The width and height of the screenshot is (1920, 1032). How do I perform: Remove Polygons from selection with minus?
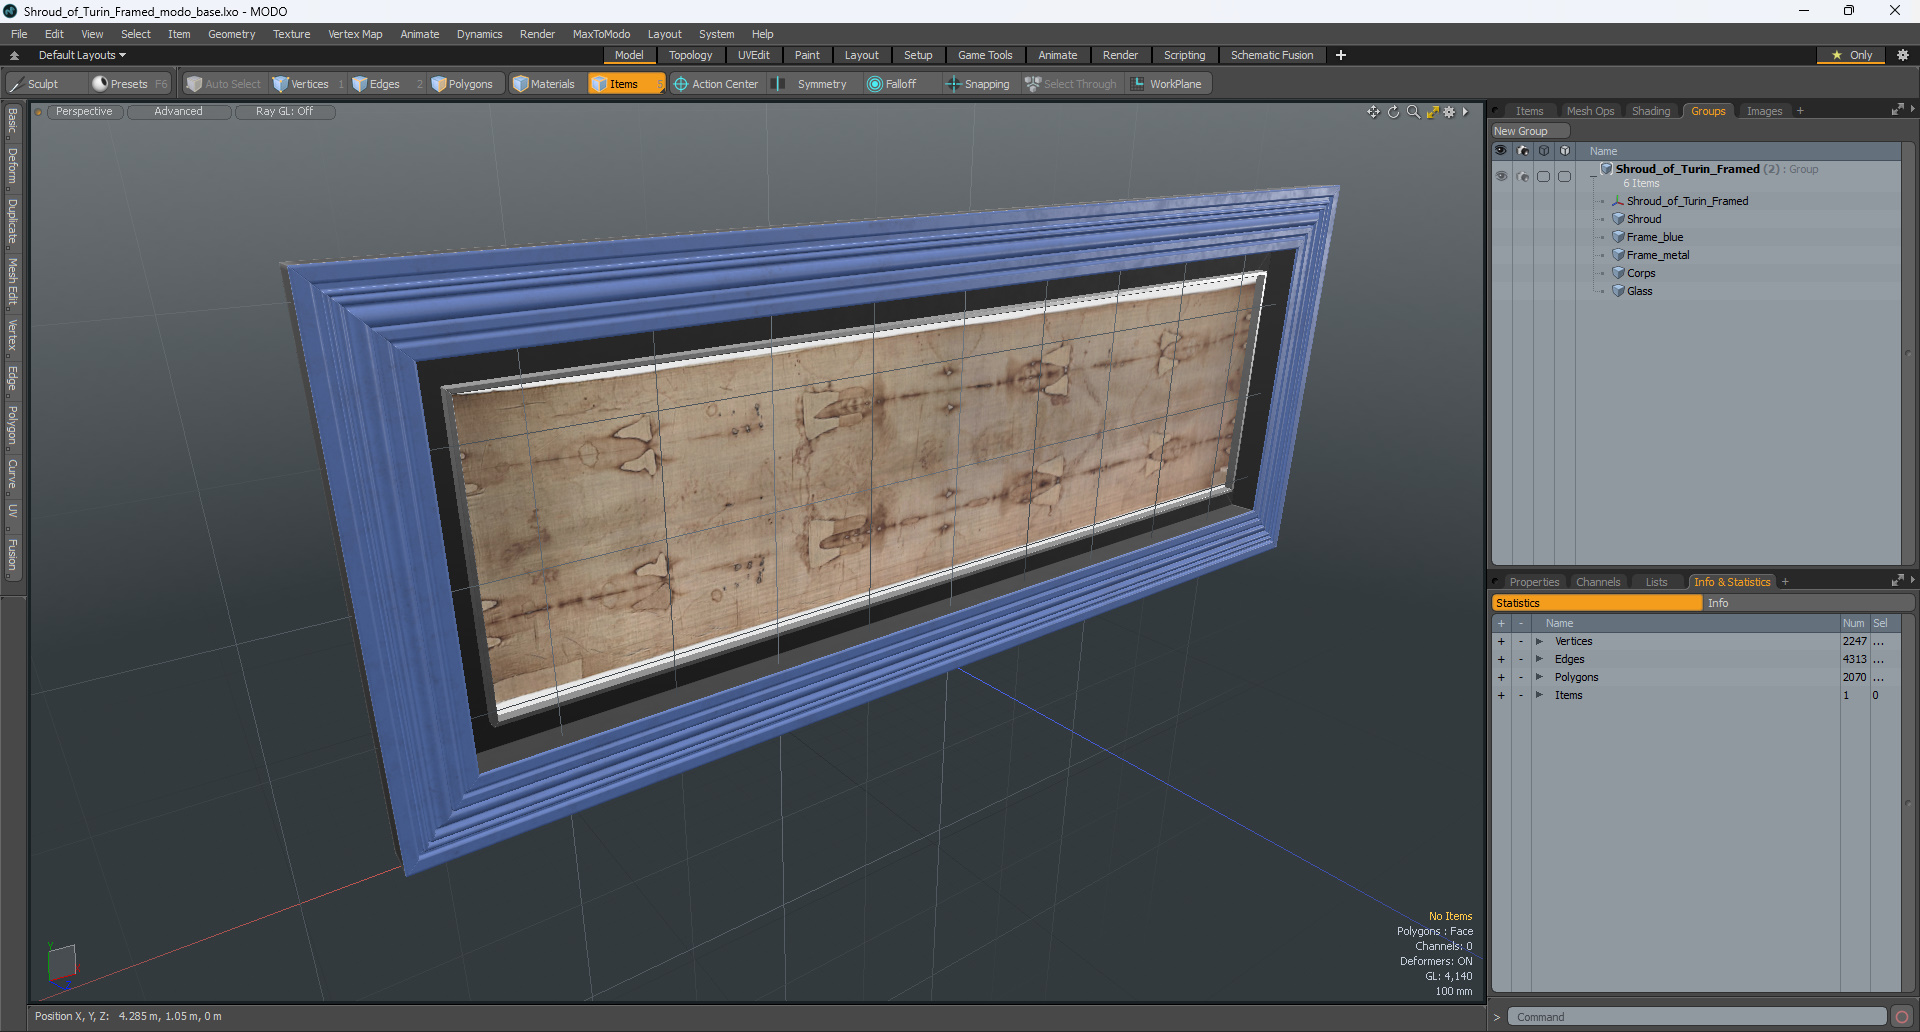pyautogui.click(x=1521, y=677)
